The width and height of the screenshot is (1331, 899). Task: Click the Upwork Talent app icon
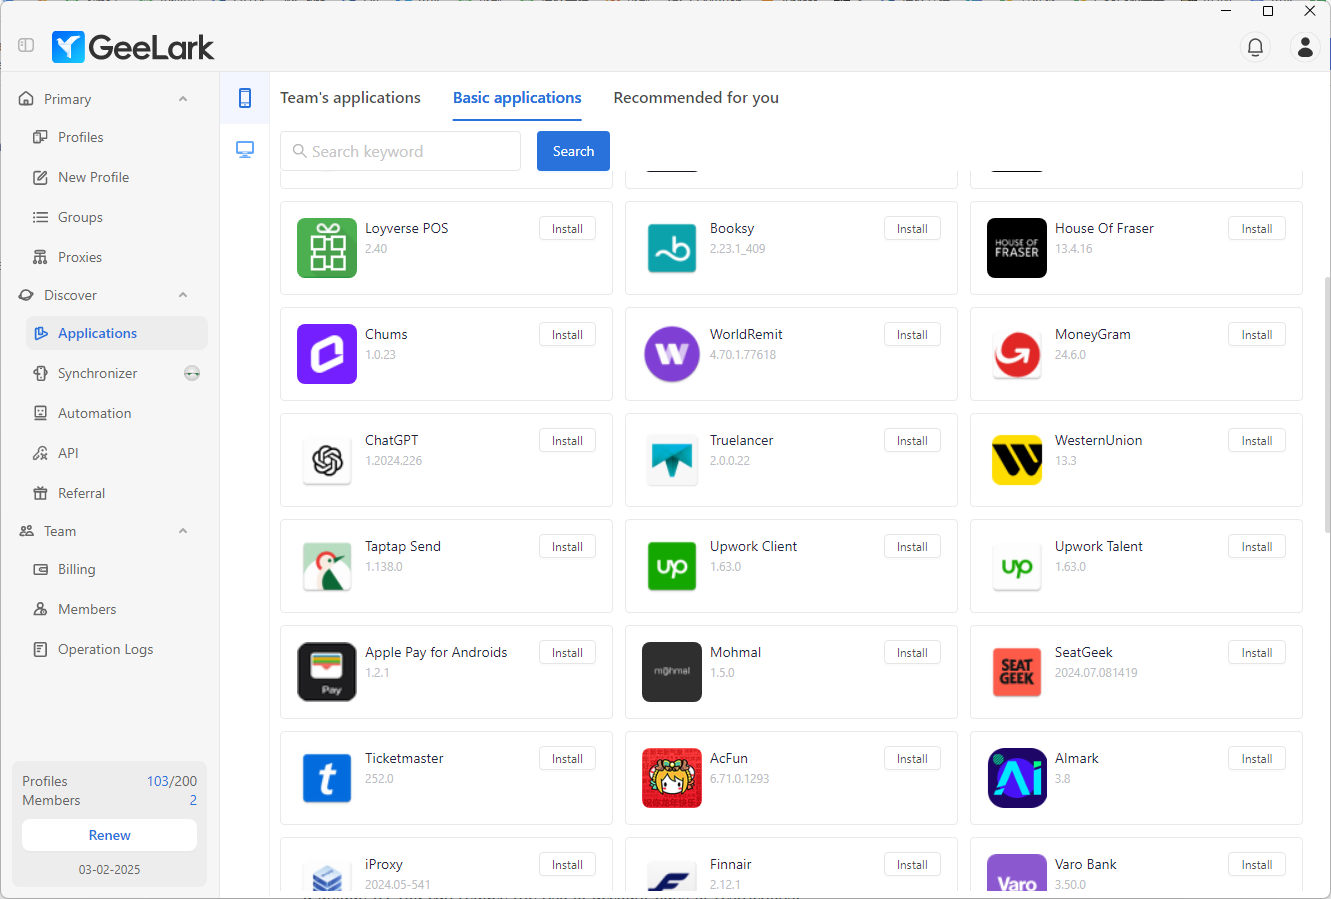(x=1017, y=566)
